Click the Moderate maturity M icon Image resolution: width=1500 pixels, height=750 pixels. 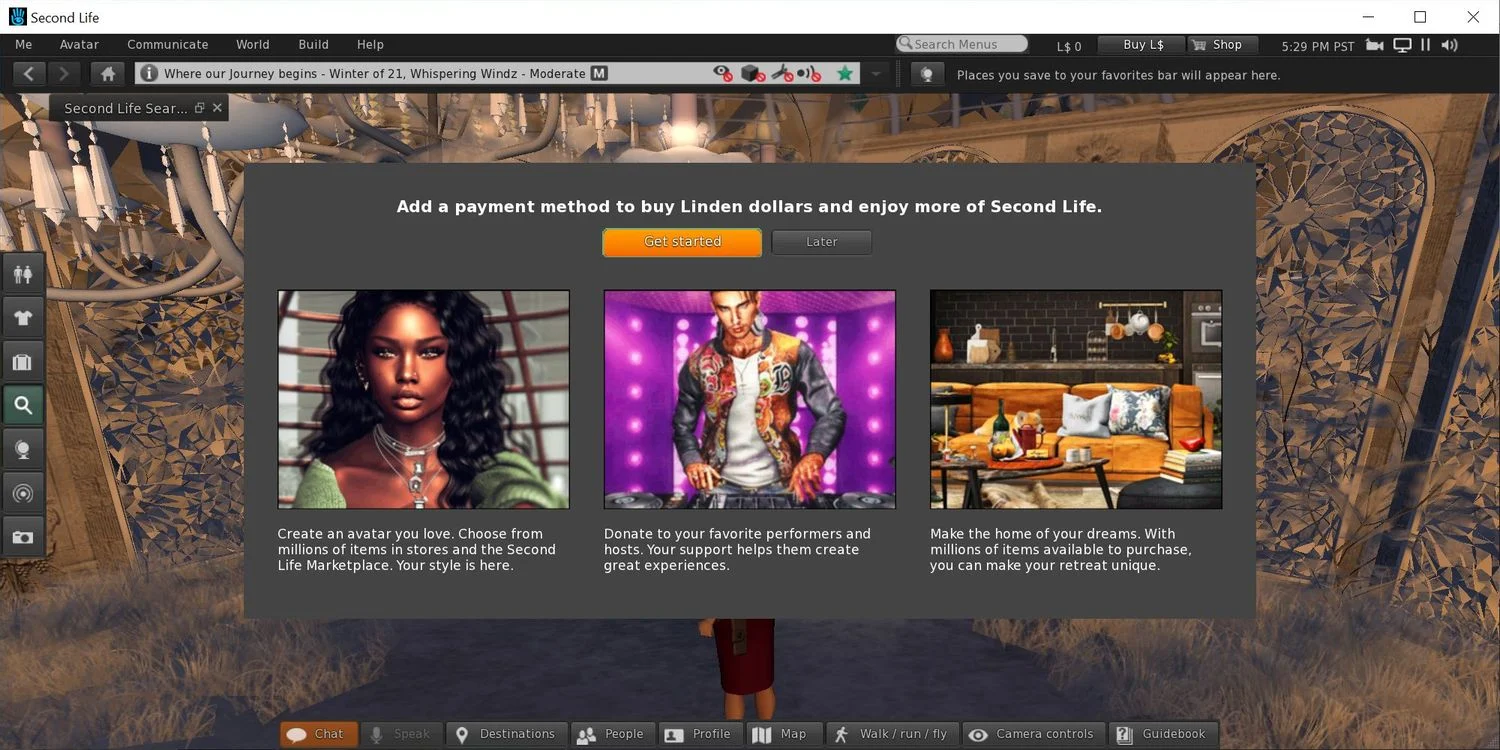click(599, 74)
